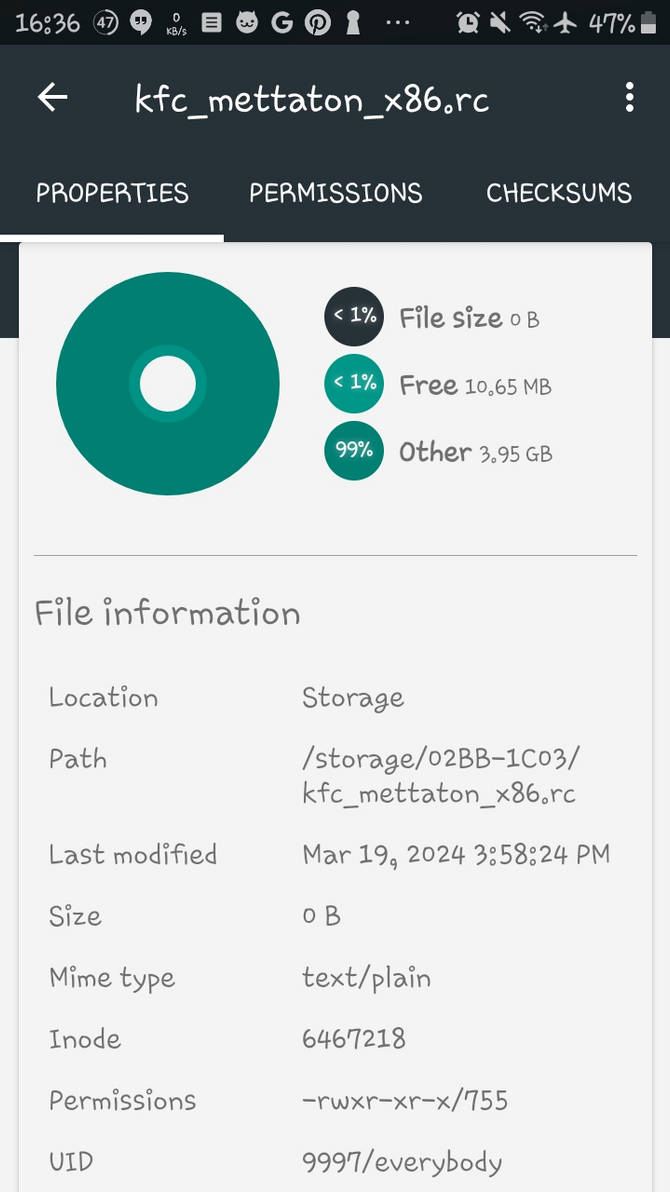Switch to the Permissions tab
670x1192 pixels.
click(x=335, y=193)
